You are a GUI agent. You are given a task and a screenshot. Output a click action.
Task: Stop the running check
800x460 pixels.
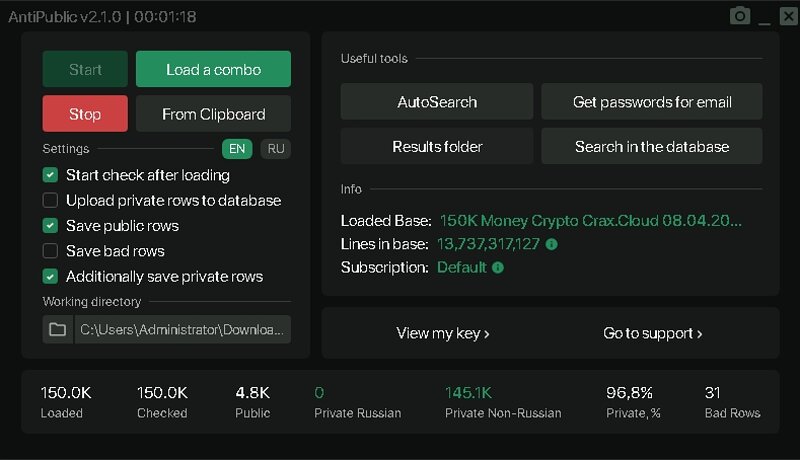(85, 114)
